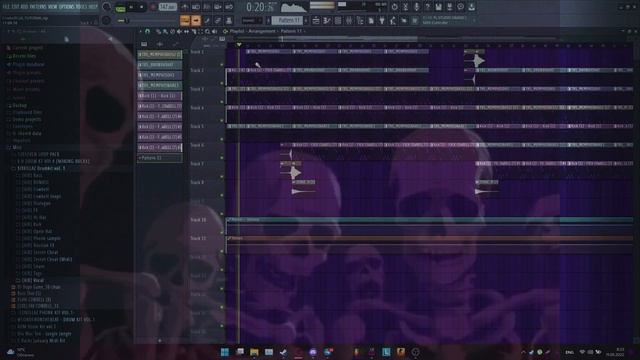Select the Select tool in playlist toolbar
Image resolution: width=640 pixels, height=360 pixels.
[x=200, y=31]
